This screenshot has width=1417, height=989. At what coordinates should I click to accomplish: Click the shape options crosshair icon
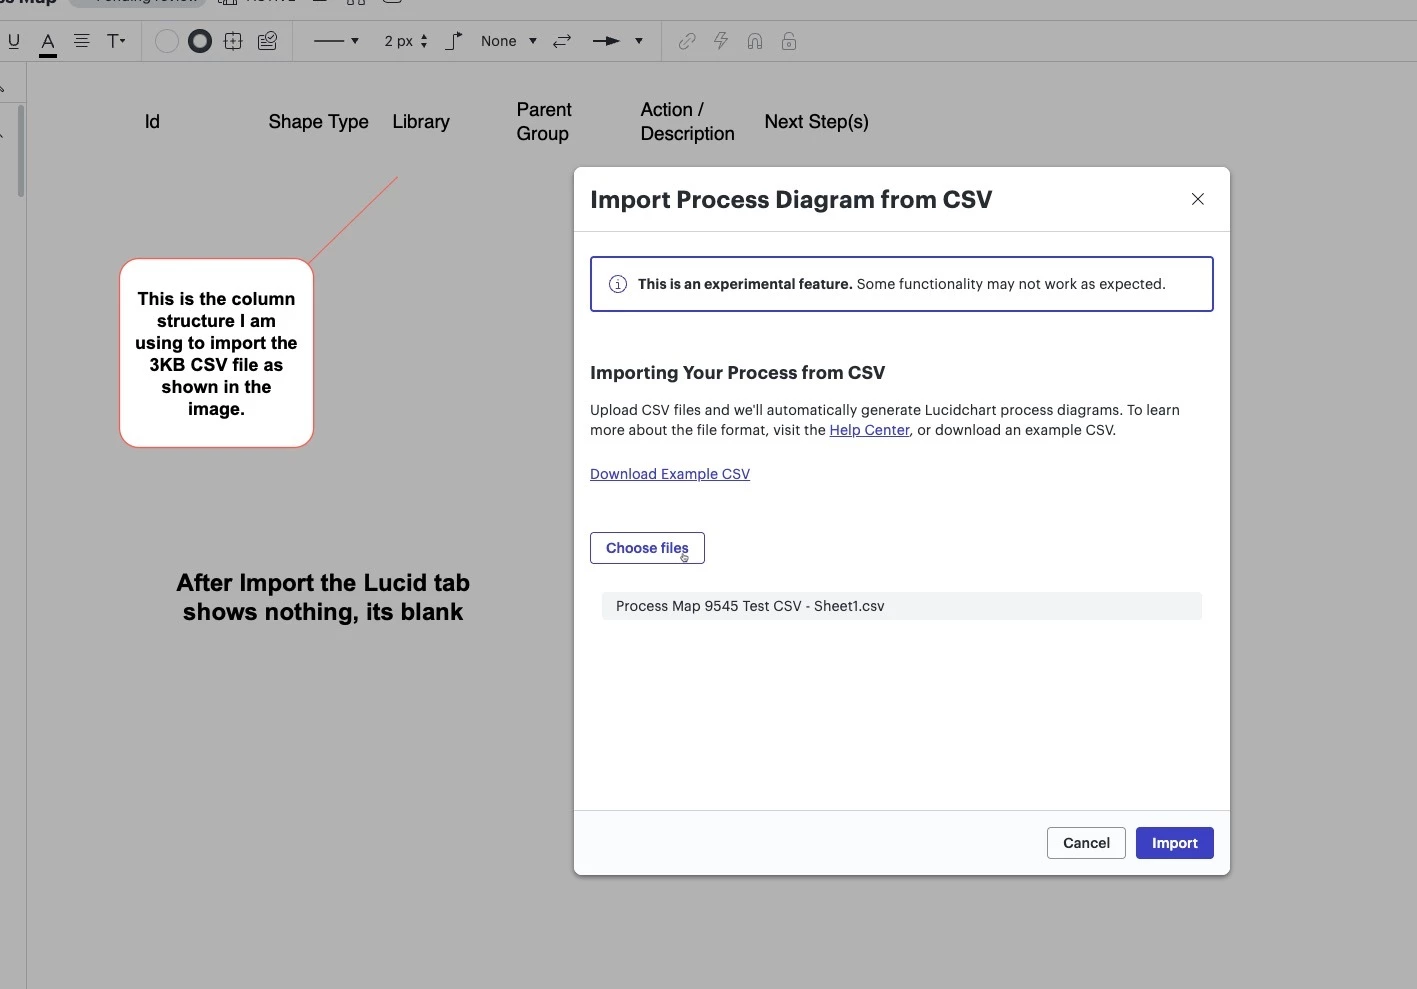click(x=233, y=41)
